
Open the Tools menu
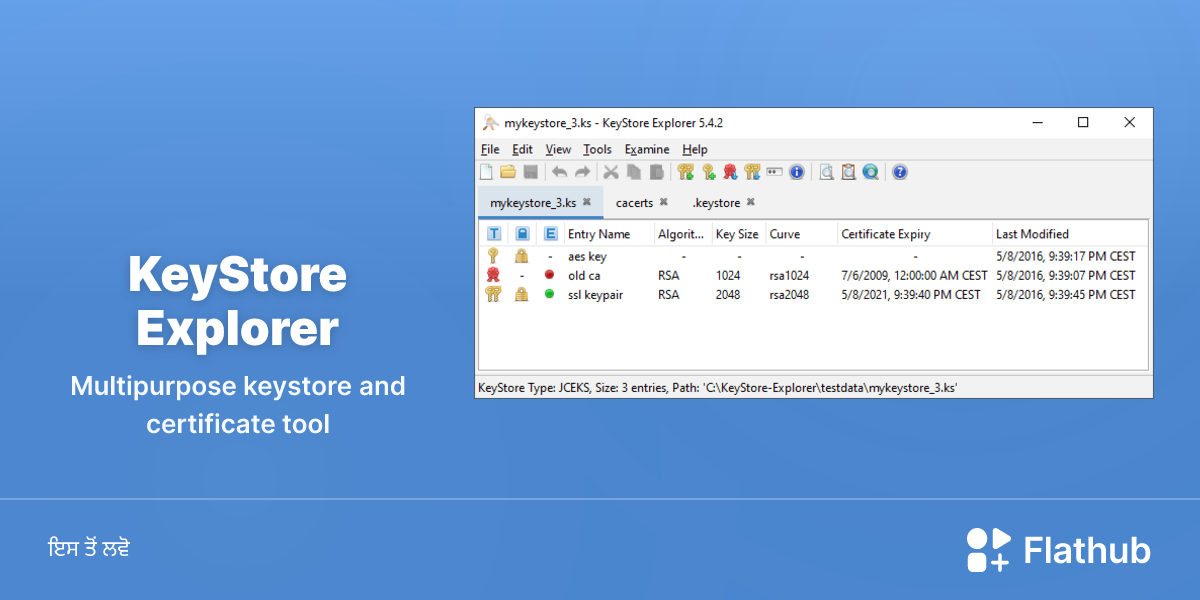point(597,149)
